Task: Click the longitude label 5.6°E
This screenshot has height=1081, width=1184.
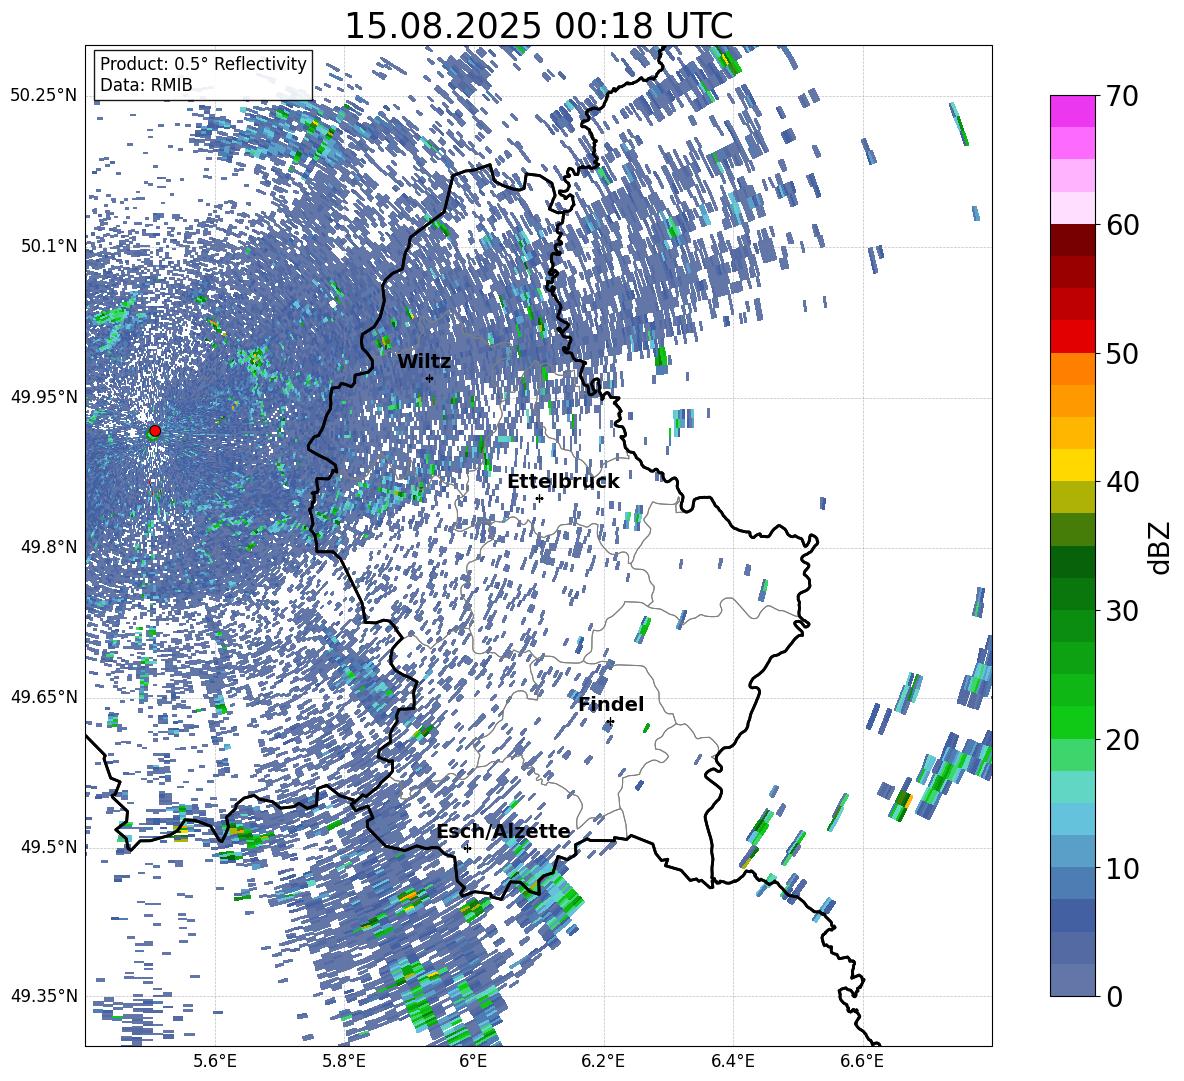Action: [214, 1061]
